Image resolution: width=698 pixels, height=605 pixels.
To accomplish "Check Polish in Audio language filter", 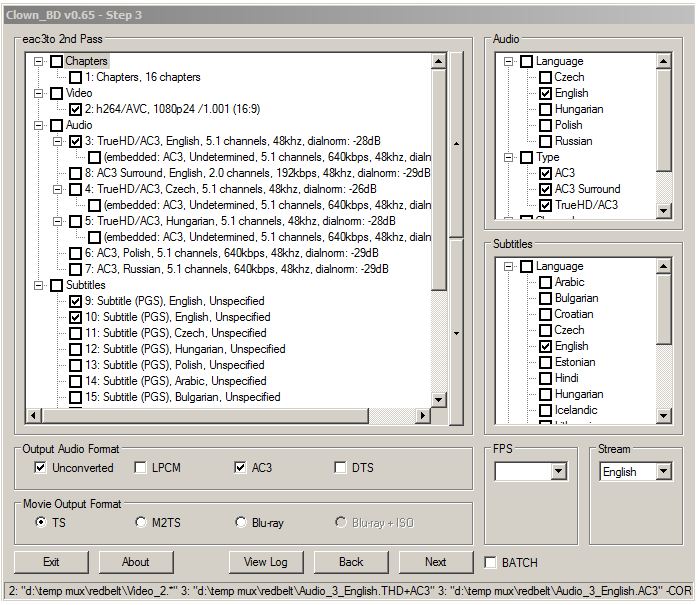I will (545, 126).
